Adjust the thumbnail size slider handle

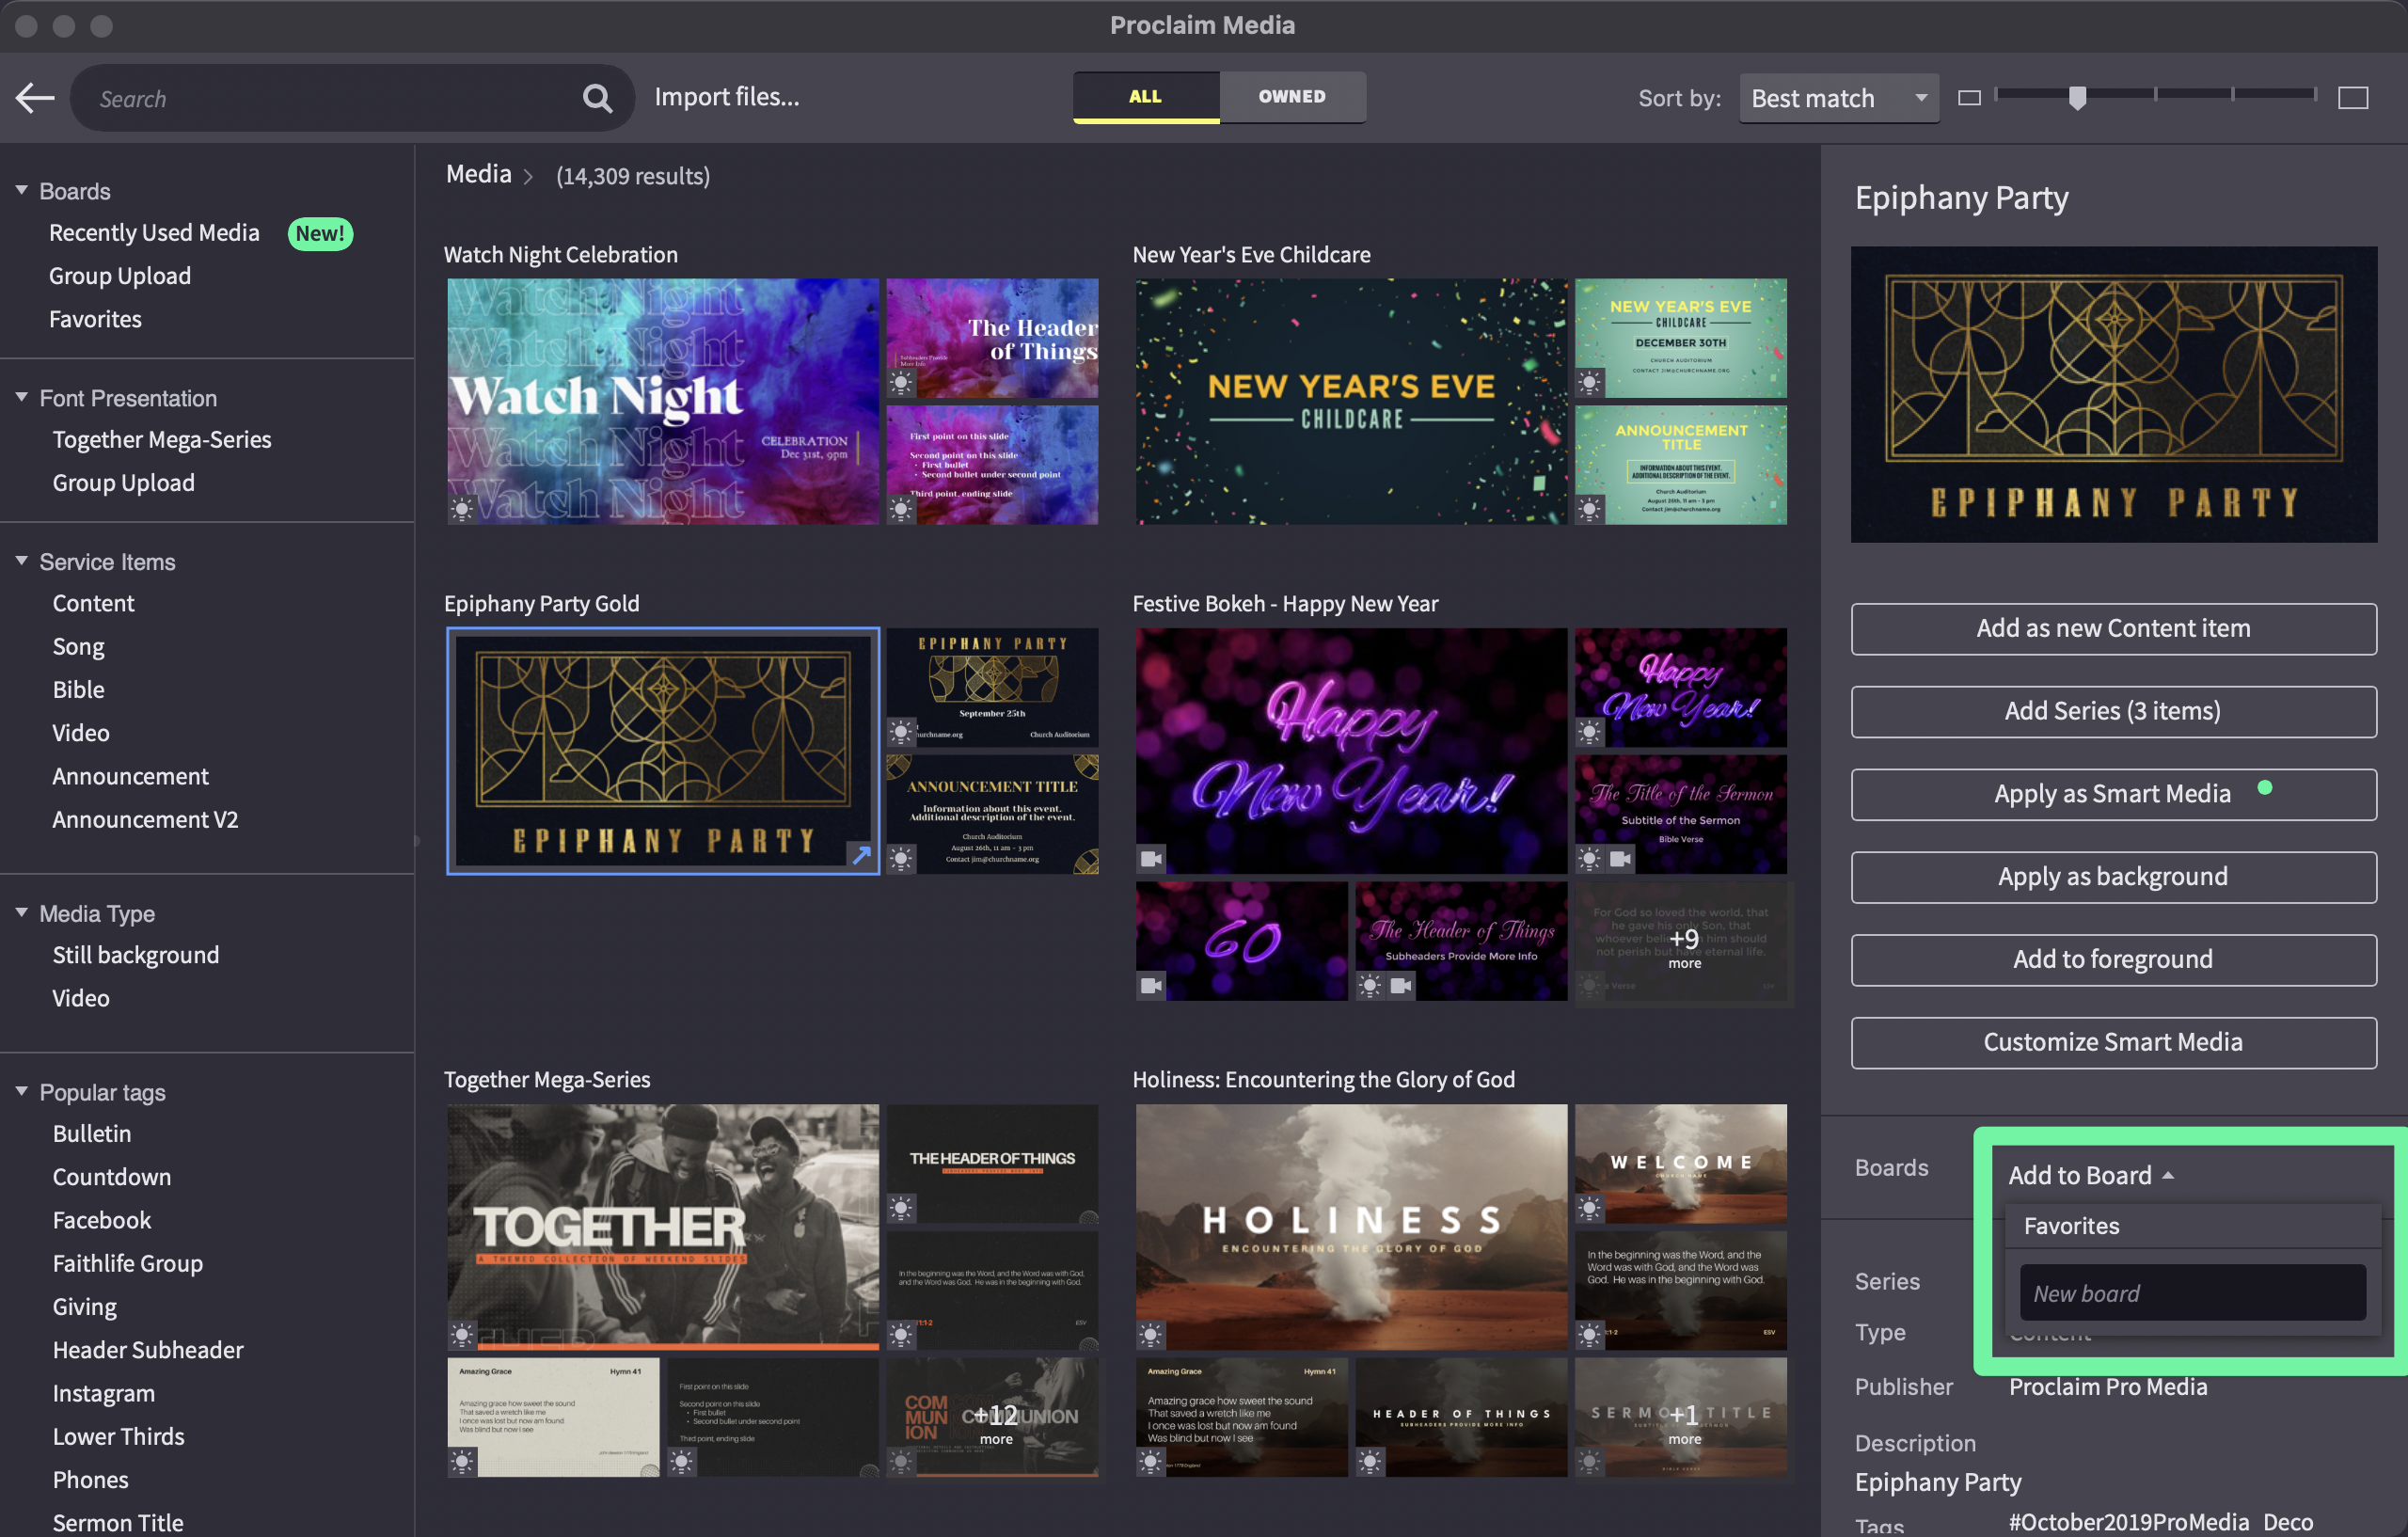(2077, 97)
